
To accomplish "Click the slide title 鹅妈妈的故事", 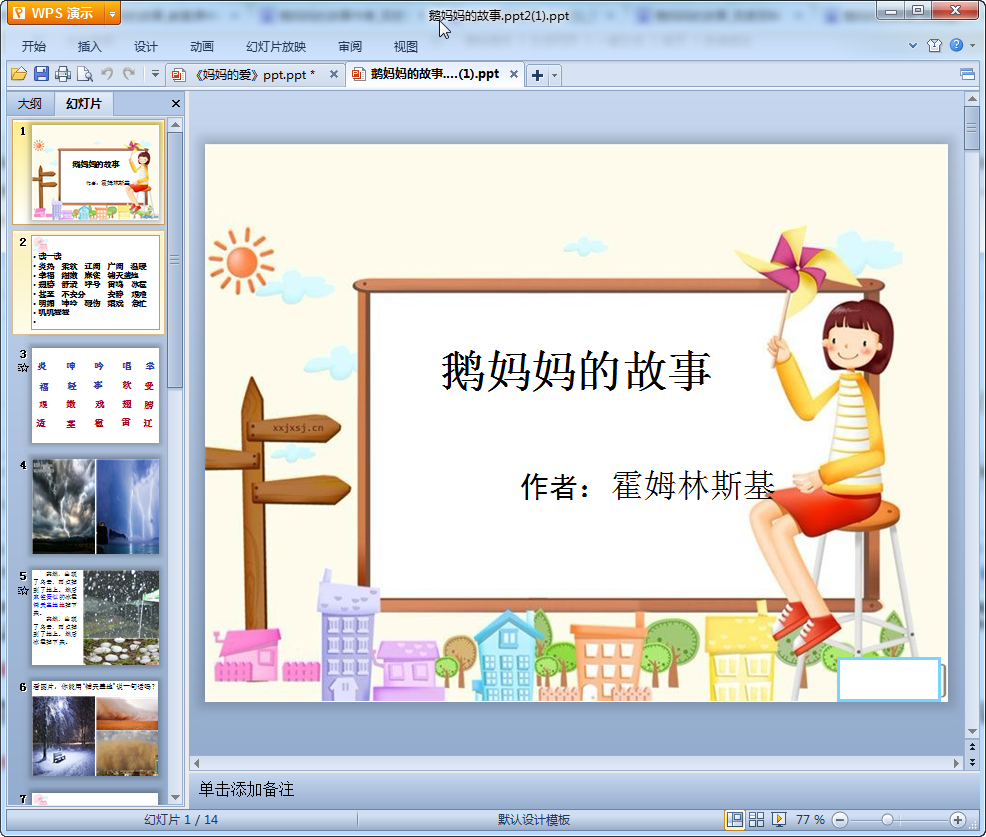I will pos(576,370).
